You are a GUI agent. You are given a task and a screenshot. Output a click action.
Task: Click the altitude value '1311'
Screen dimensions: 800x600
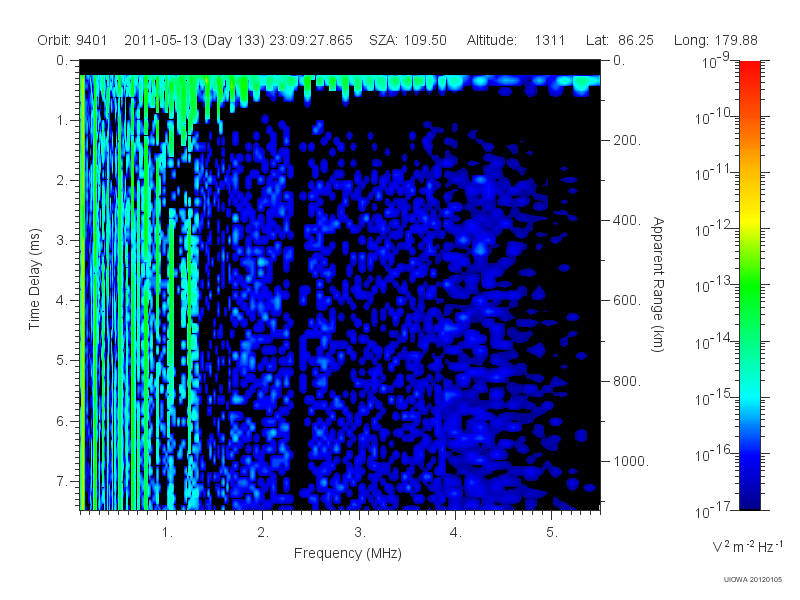click(x=549, y=40)
